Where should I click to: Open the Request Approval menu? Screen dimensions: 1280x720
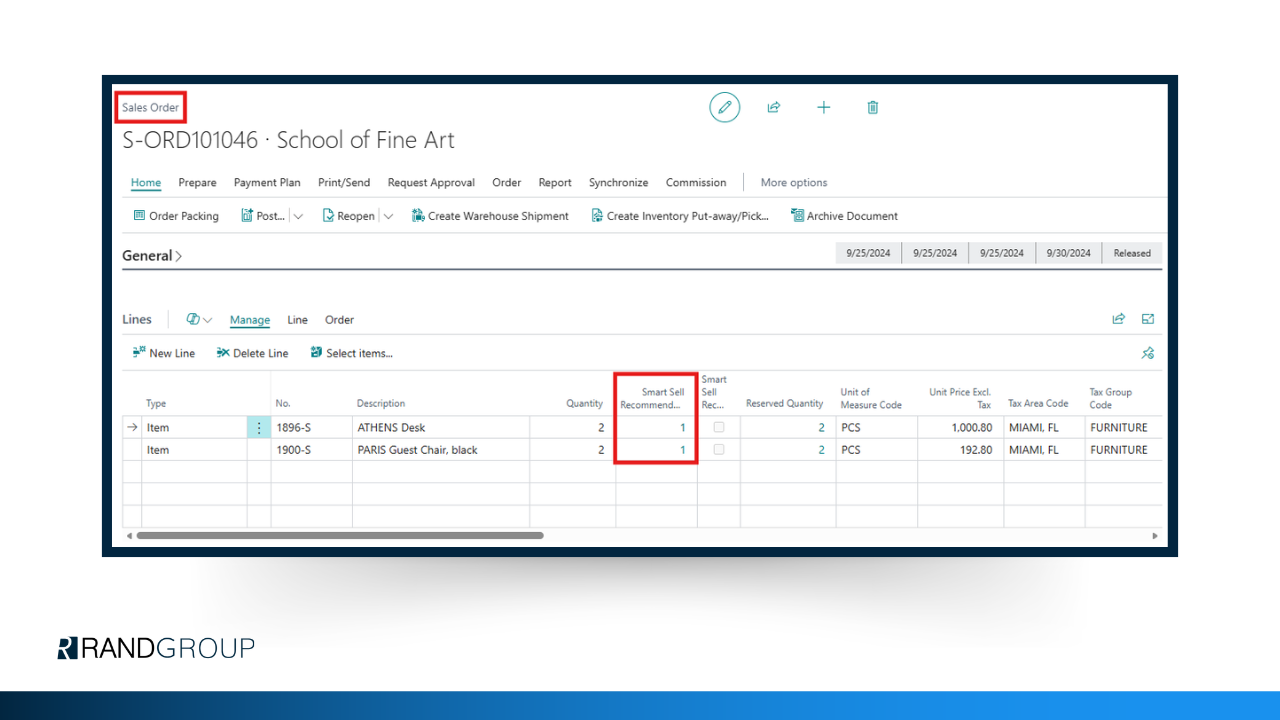(431, 183)
